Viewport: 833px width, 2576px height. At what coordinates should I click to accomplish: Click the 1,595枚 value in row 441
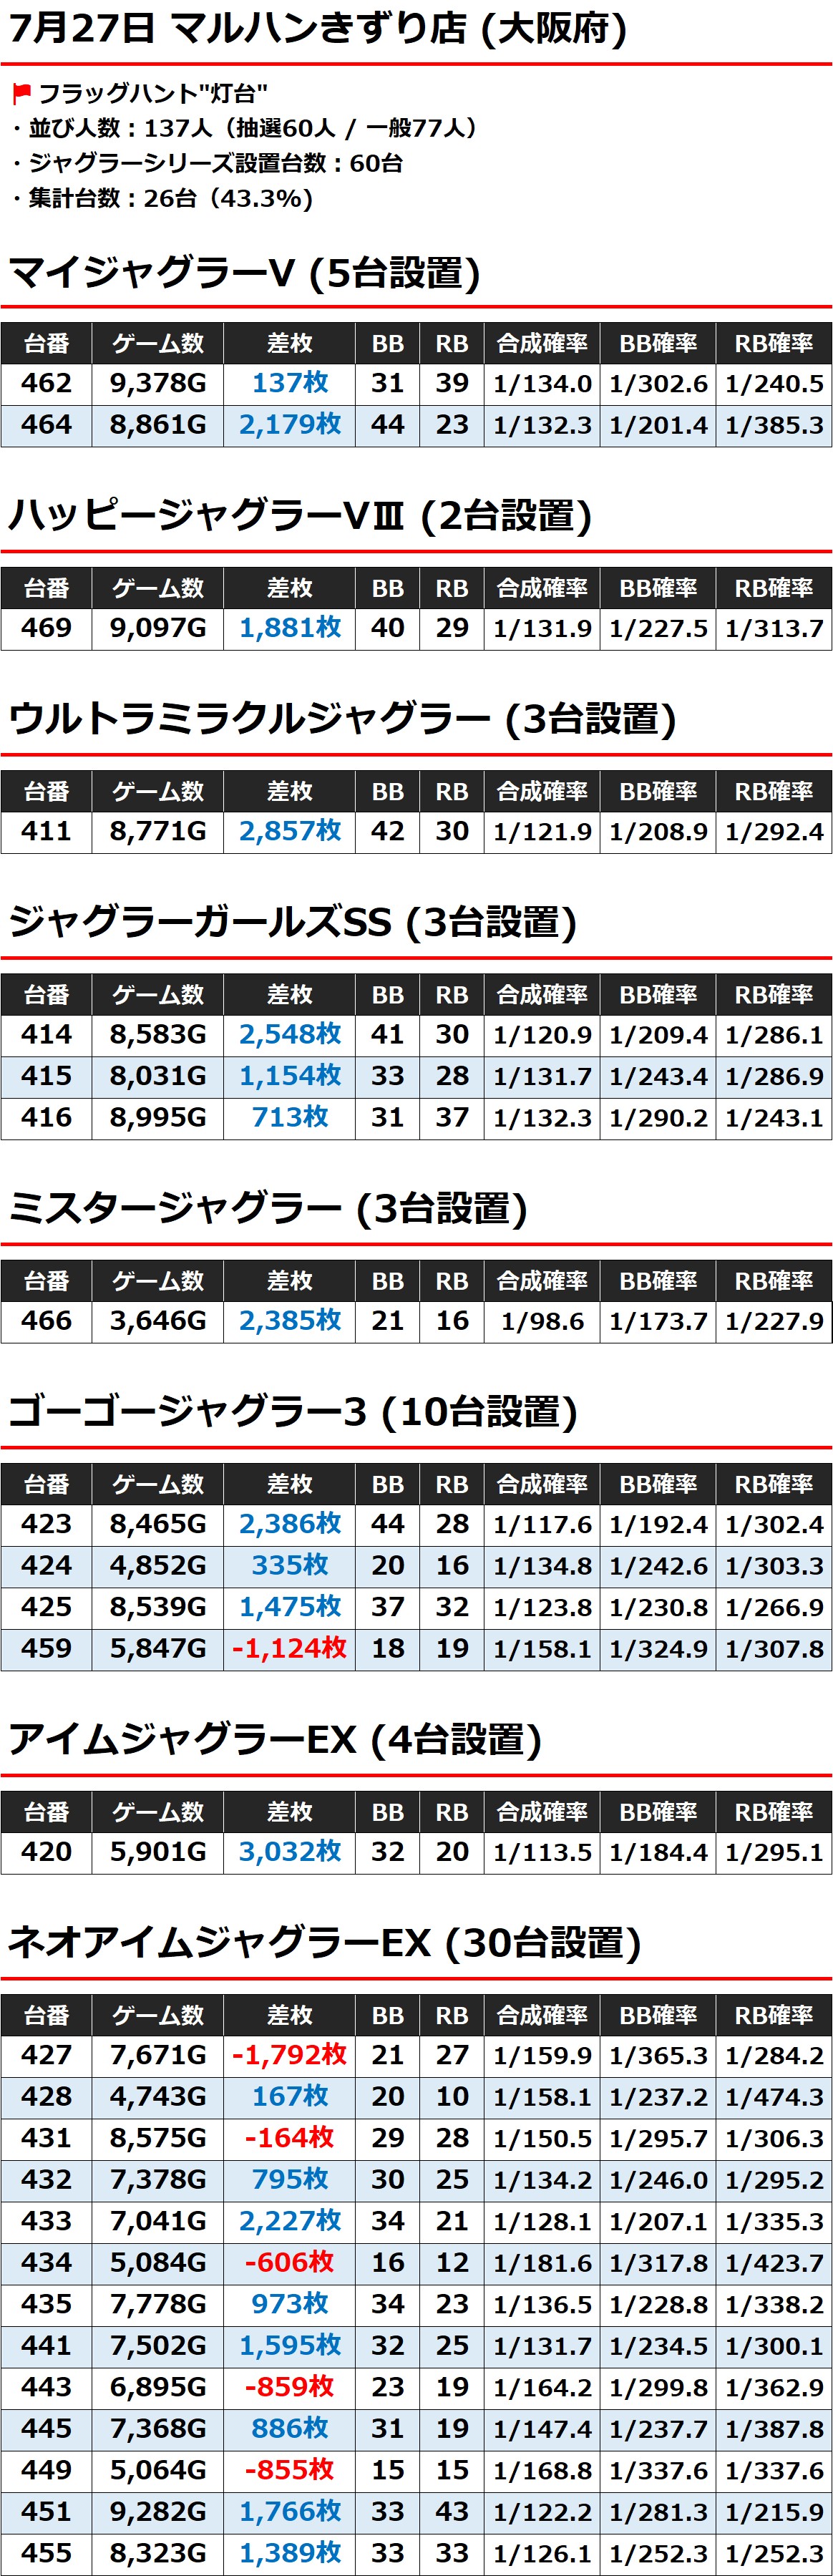pyautogui.click(x=290, y=2346)
